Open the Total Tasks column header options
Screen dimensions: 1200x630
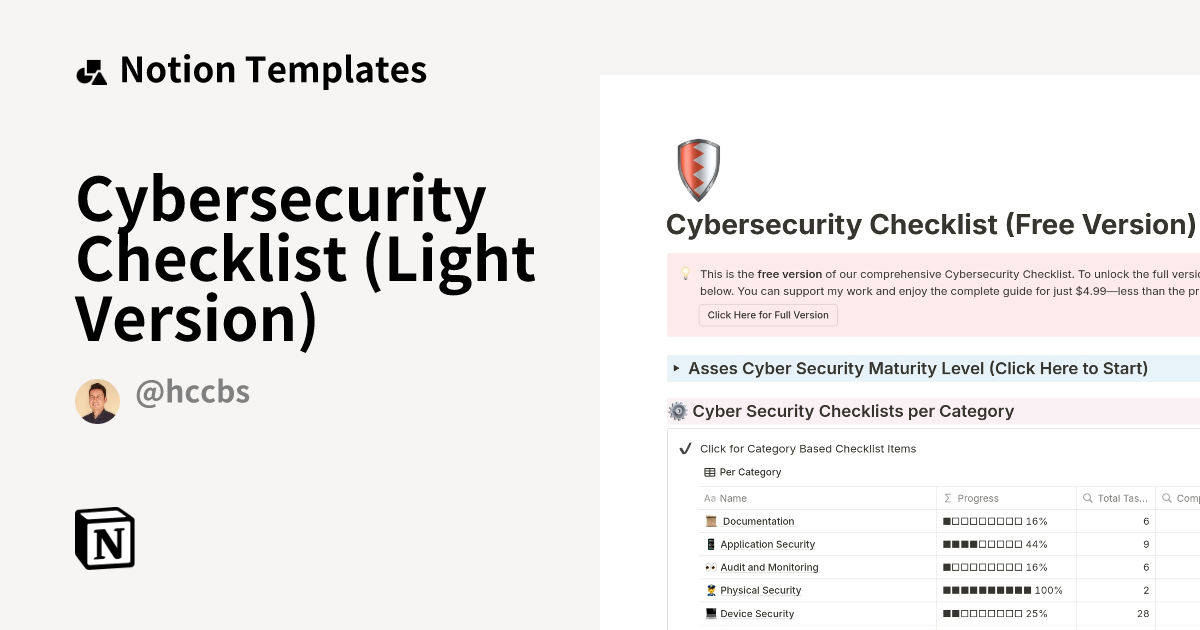coord(1115,498)
